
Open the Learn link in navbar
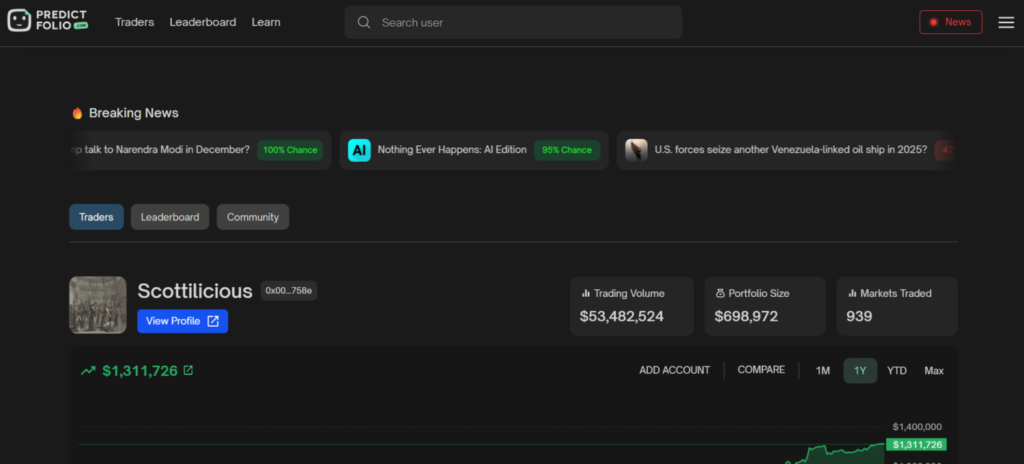pos(266,22)
